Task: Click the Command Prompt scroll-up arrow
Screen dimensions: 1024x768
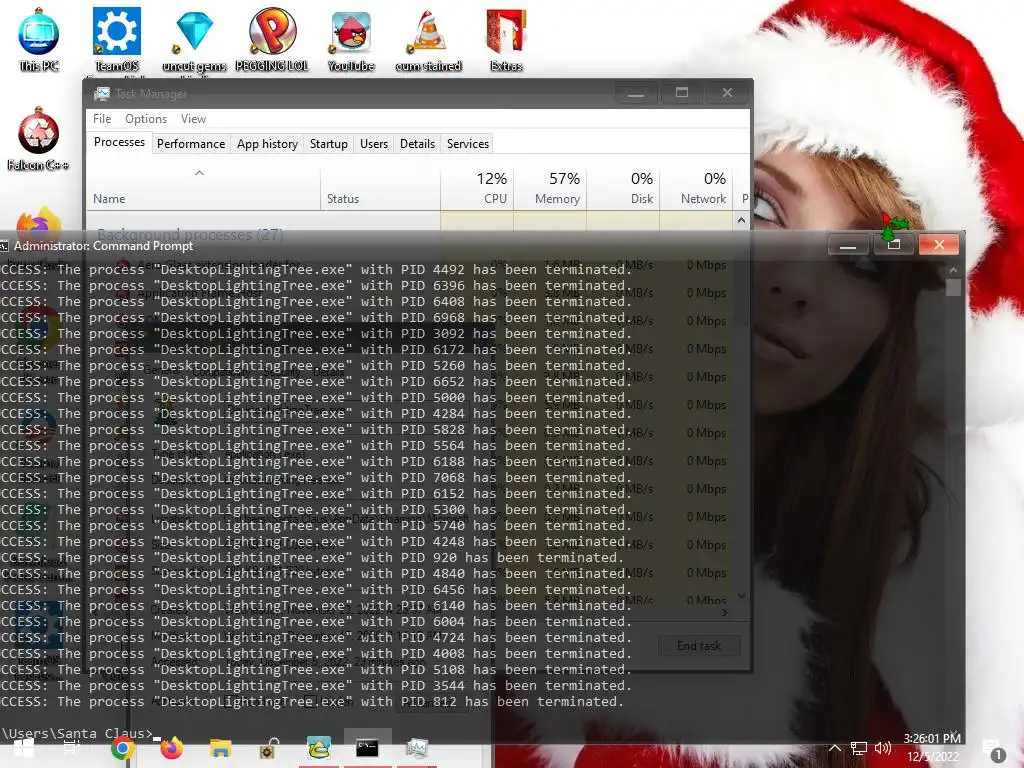Action: (x=953, y=270)
